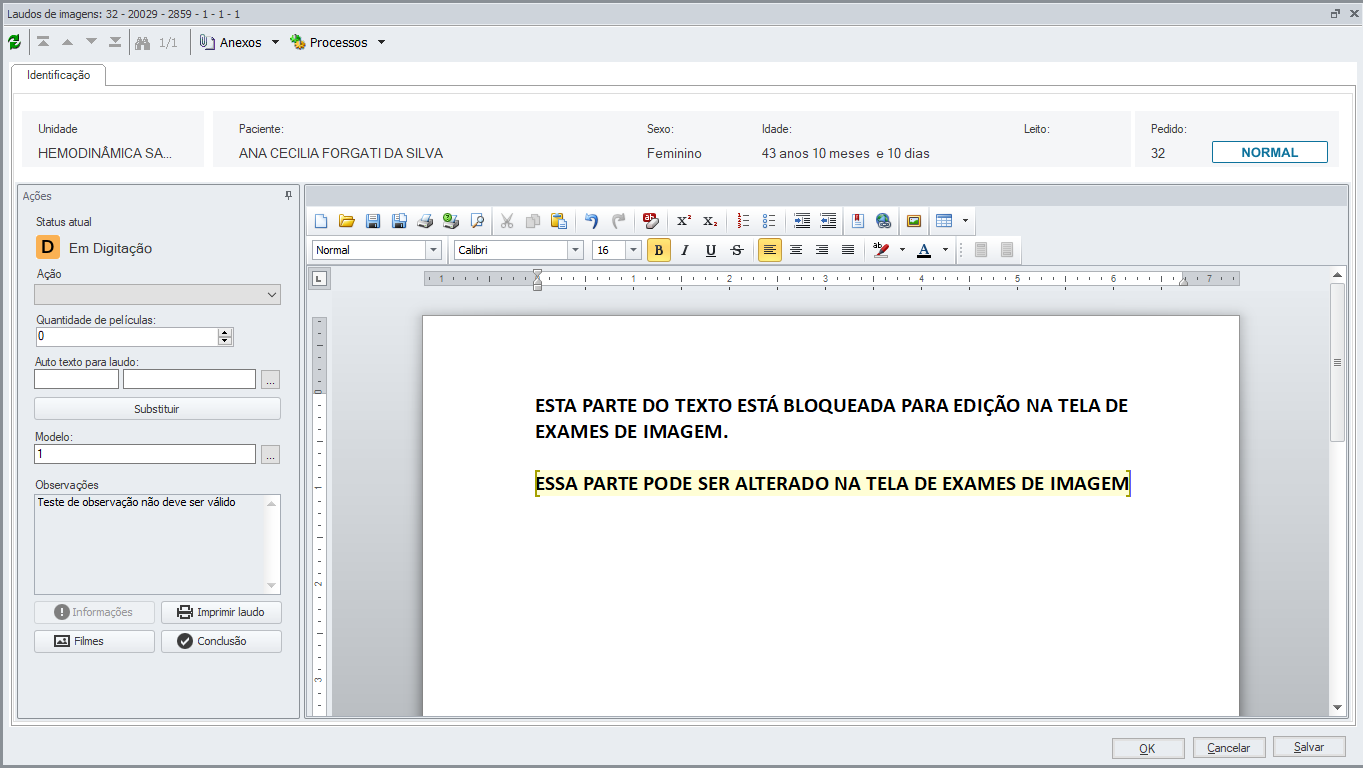Decrease the paragraph indent
The image size is (1363, 768).
828,221
